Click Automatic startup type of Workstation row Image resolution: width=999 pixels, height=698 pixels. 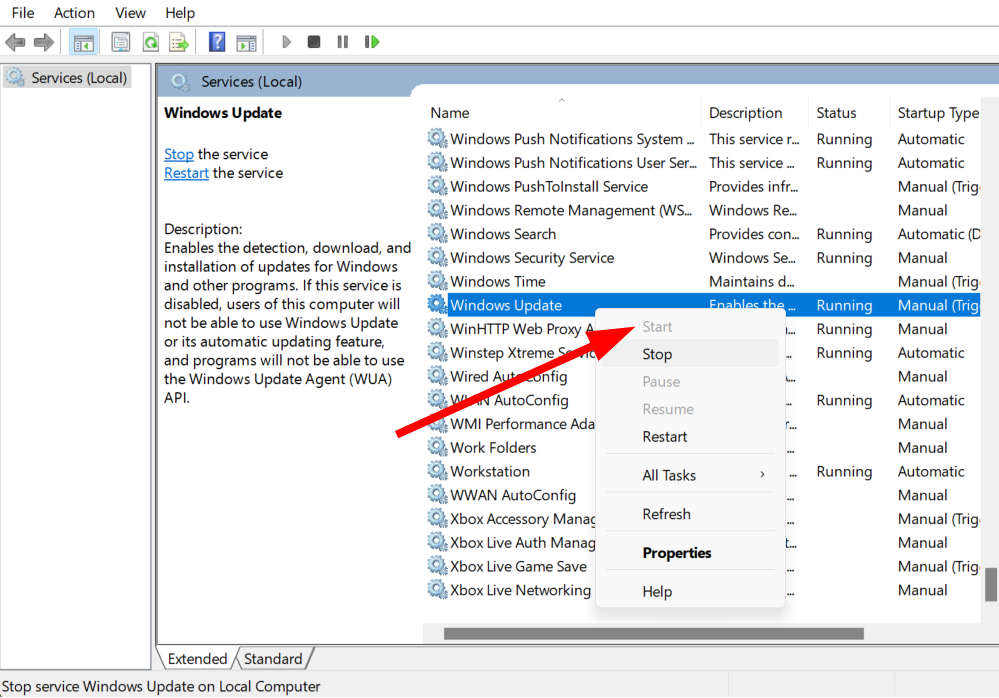pyautogui.click(x=931, y=471)
